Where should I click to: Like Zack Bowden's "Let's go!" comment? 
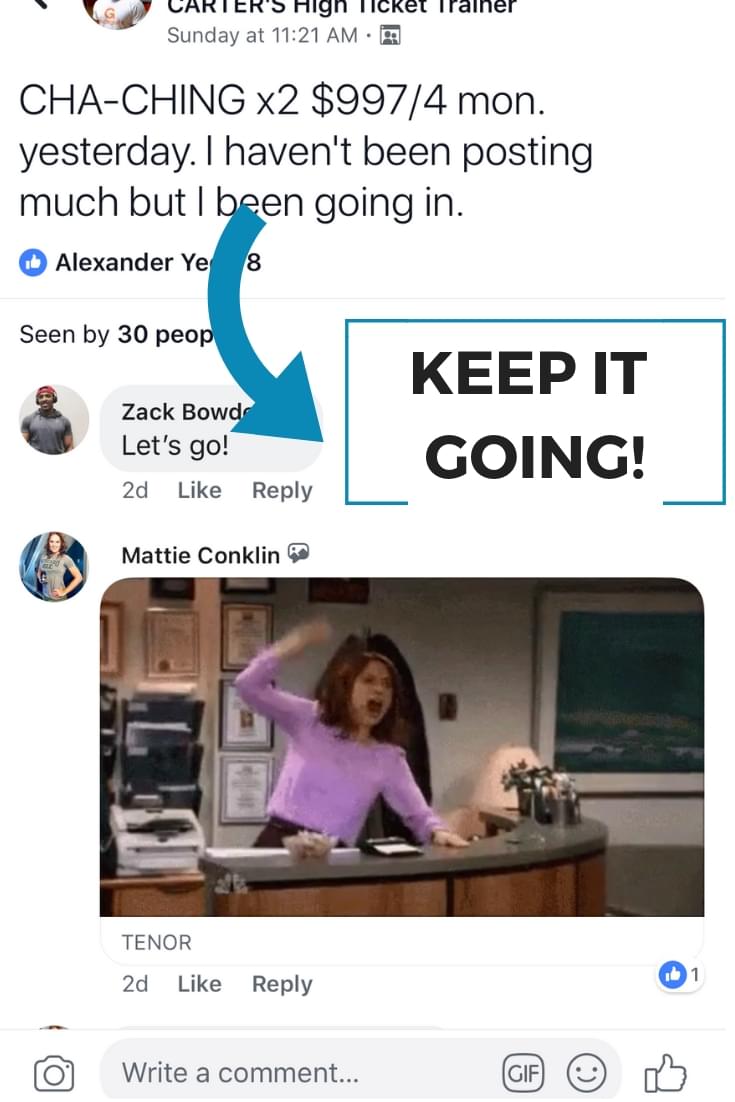199,490
